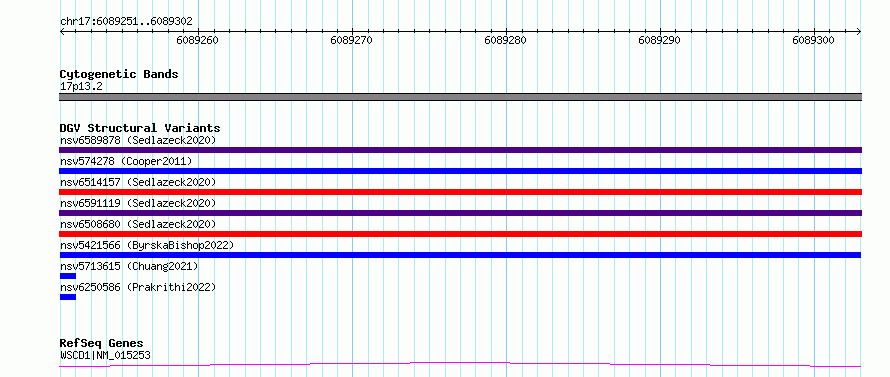890x377 pixels.
Task: Click ruler position 6089300
Action: point(813,40)
